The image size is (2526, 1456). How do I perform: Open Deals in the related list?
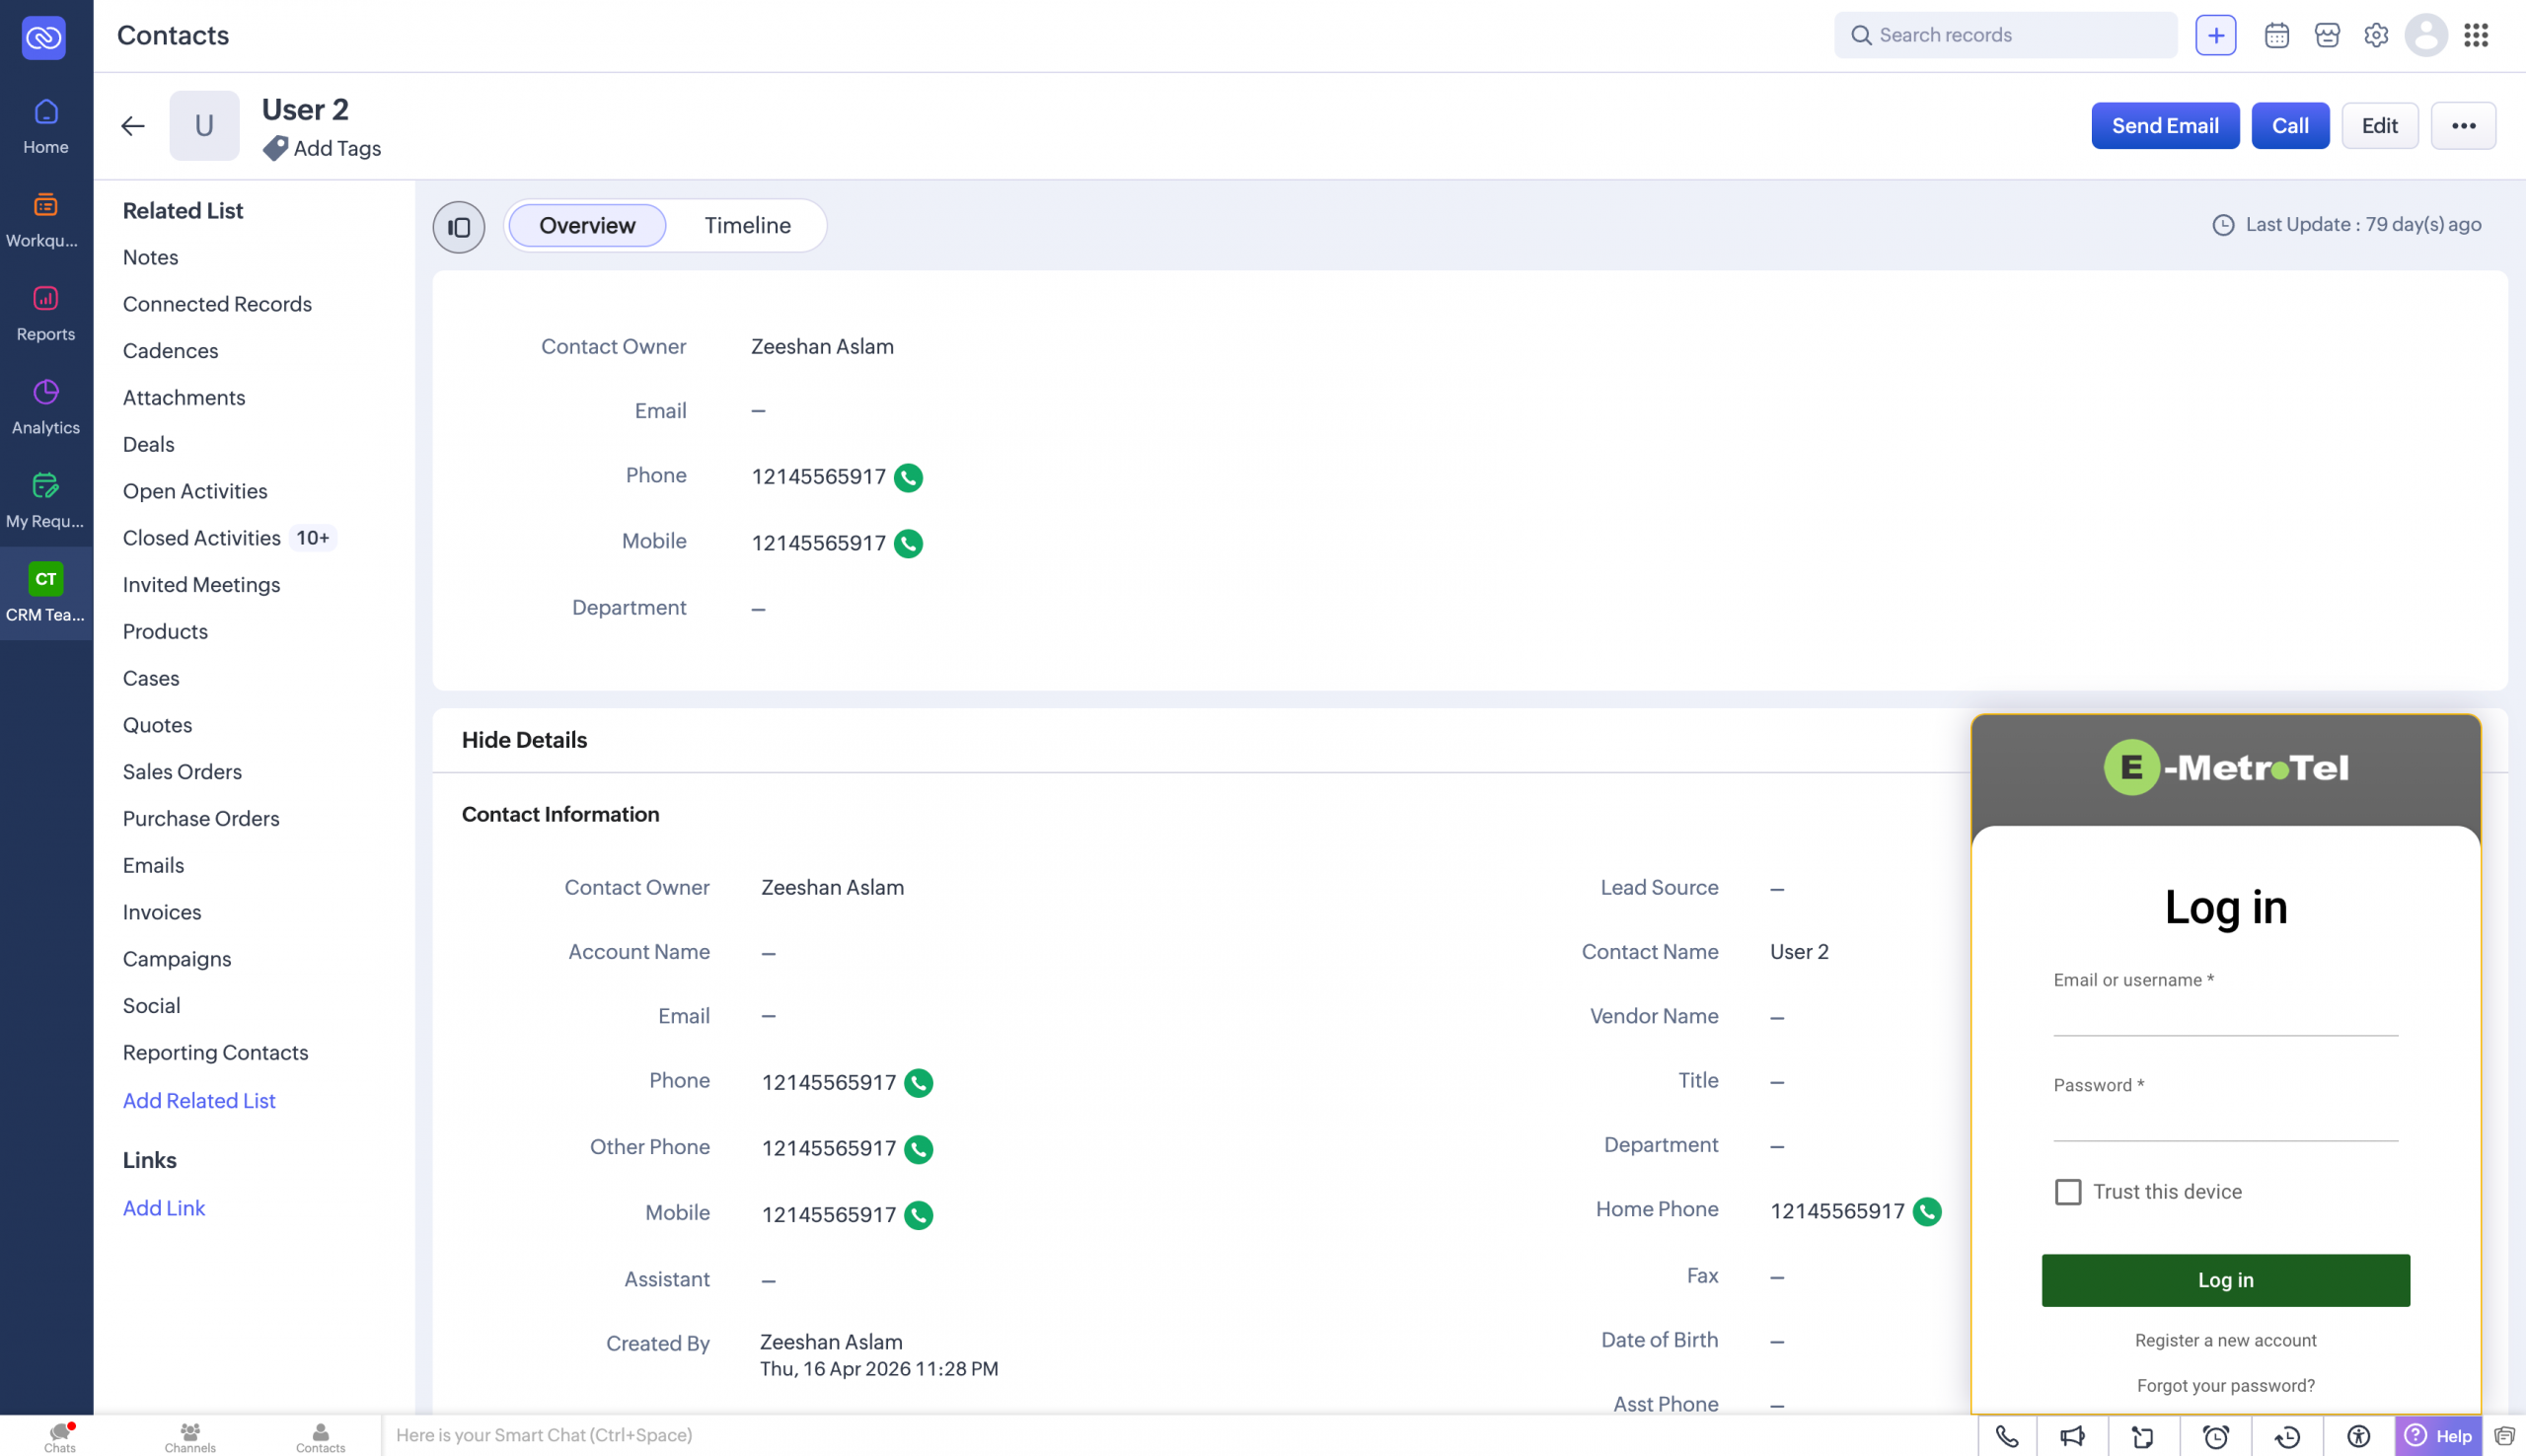click(148, 444)
